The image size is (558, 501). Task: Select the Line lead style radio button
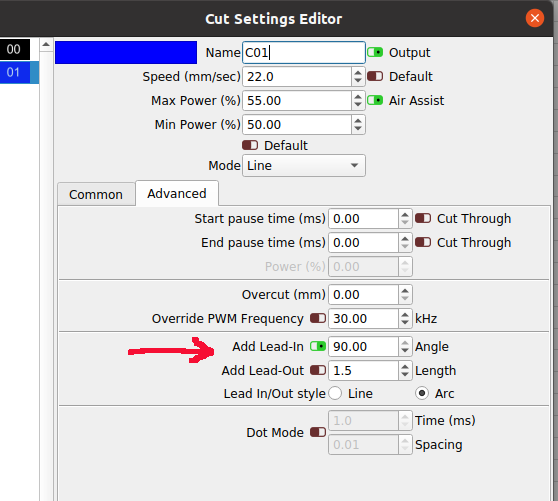pos(335,393)
